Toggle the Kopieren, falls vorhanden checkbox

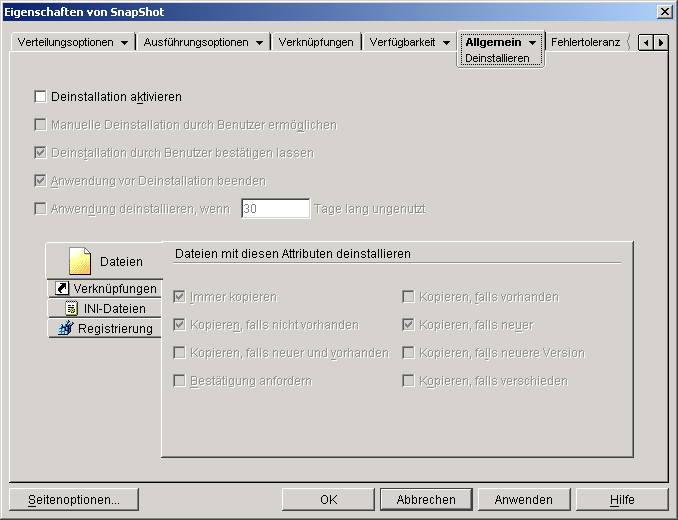tap(408, 297)
